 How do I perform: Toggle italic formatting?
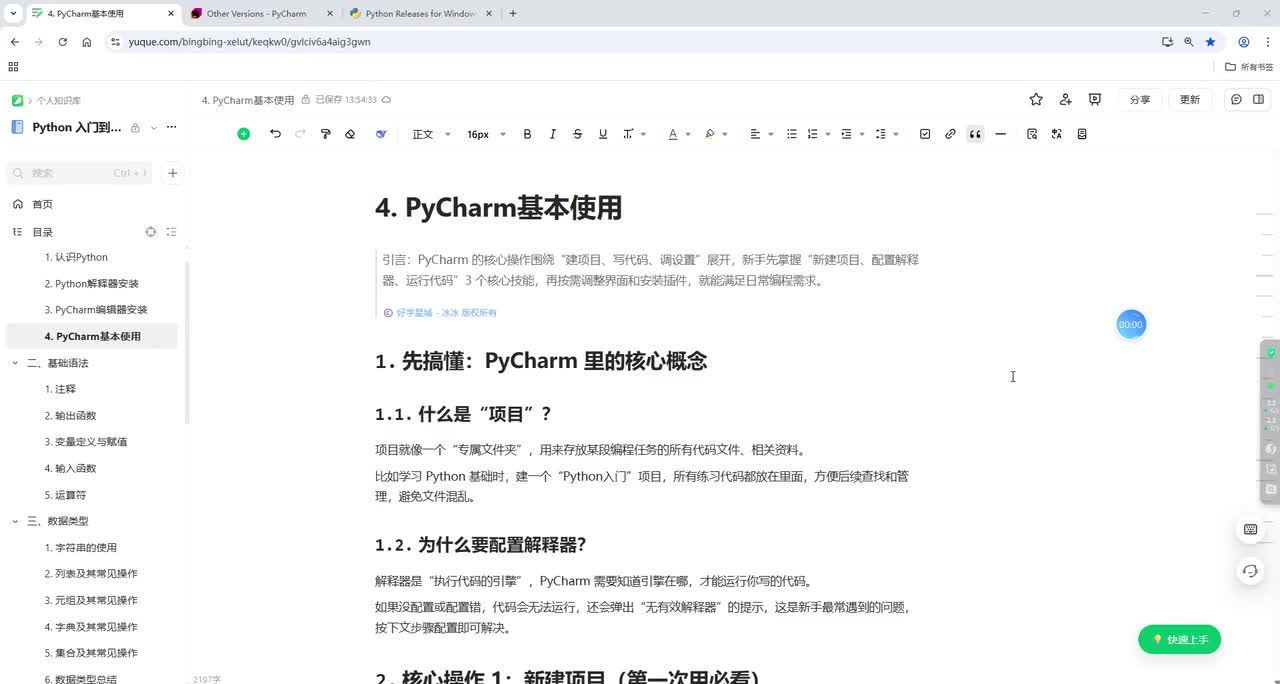[x=552, y=134]
